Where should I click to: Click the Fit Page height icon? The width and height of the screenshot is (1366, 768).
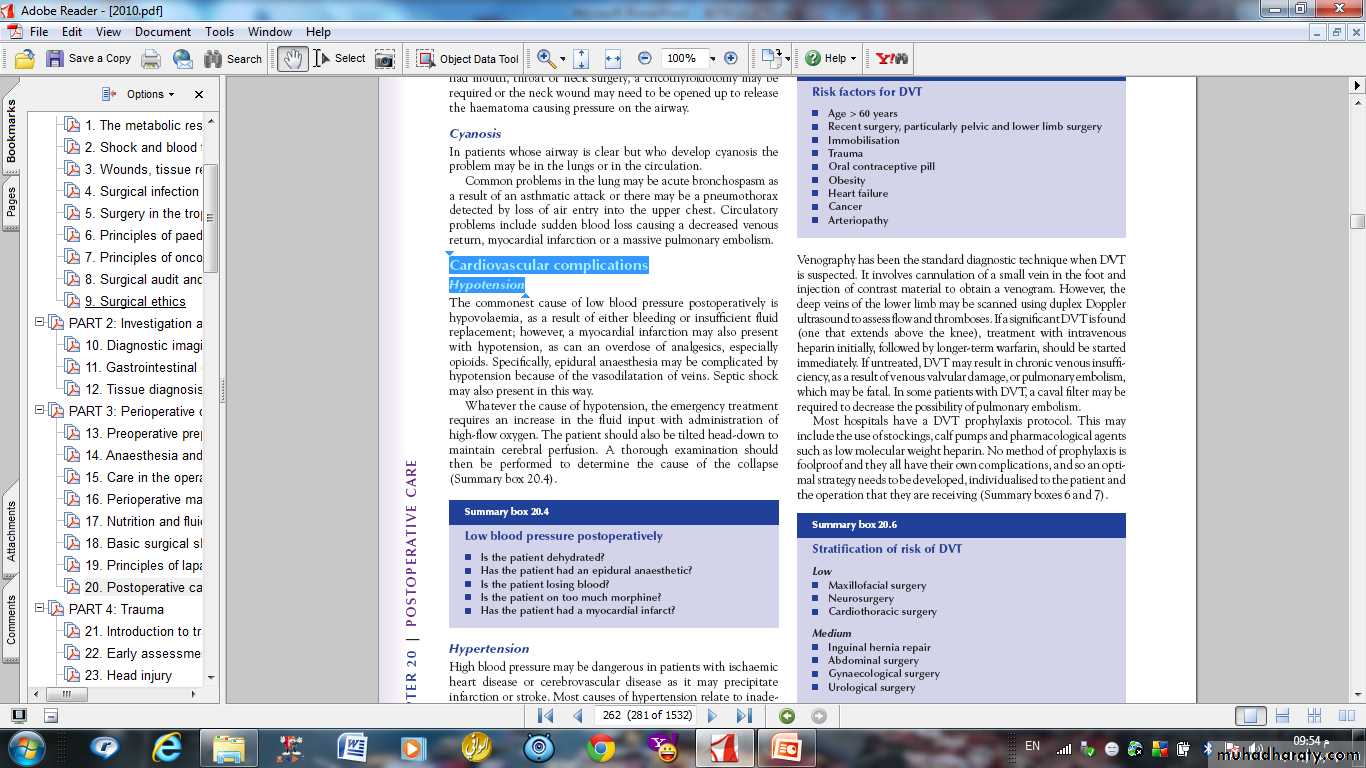click(x=582, y=59)
